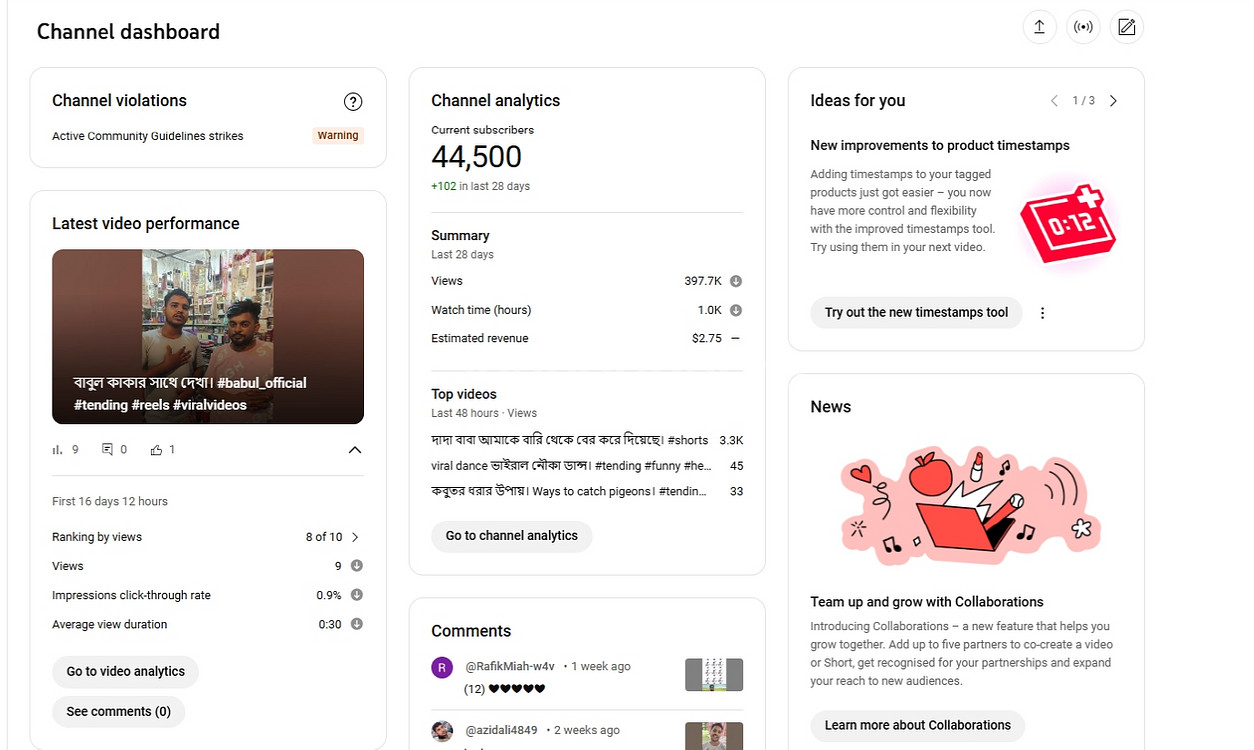Go to next idea with right arrow
Screen dimensions: 1254x750
point(1113,101)
